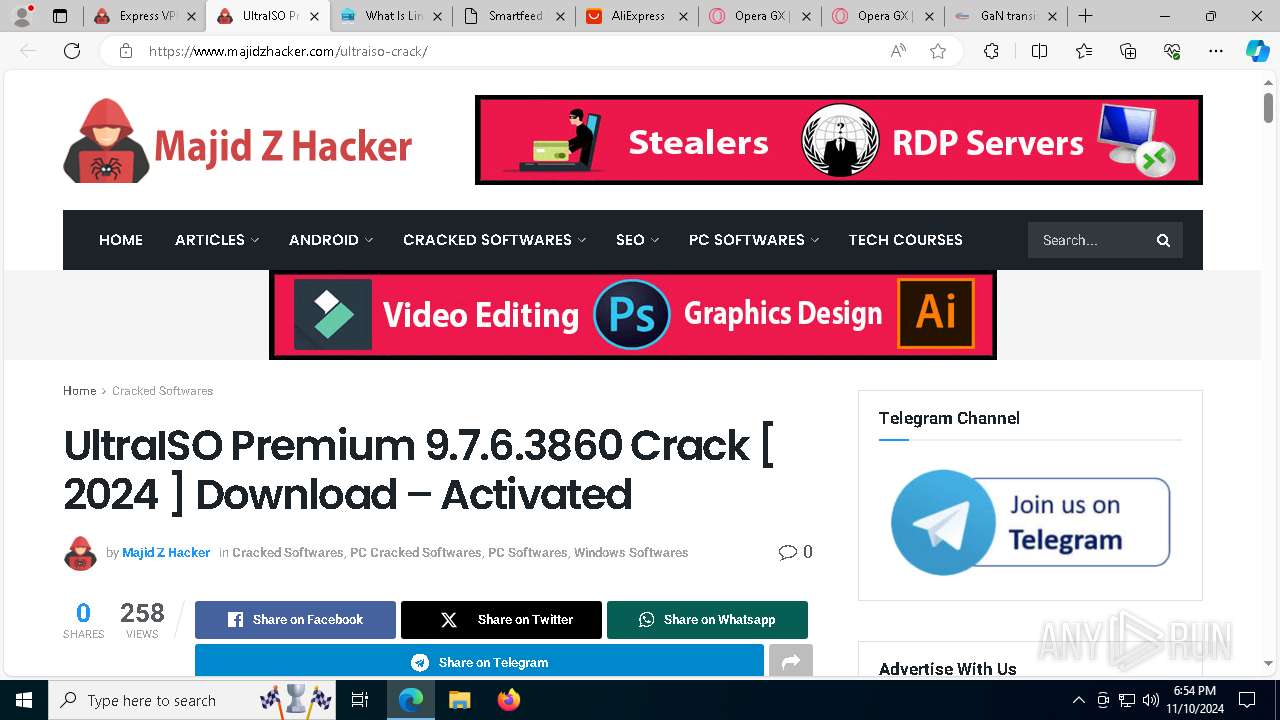Open the volume control in system tray

1151,700
